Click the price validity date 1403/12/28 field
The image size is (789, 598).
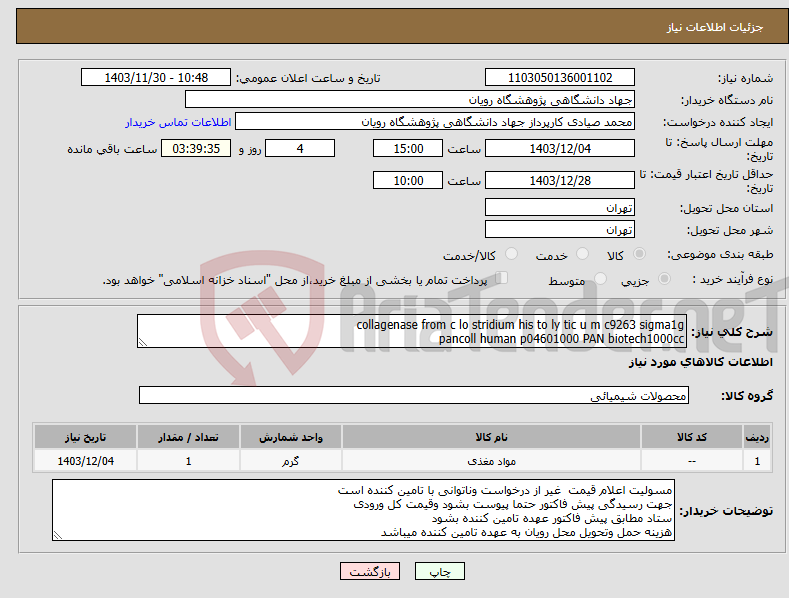click(560, 180)
